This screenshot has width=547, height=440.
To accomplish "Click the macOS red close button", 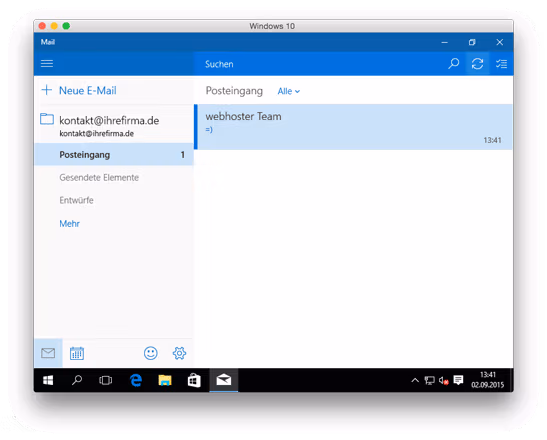I will coord(42,26).
